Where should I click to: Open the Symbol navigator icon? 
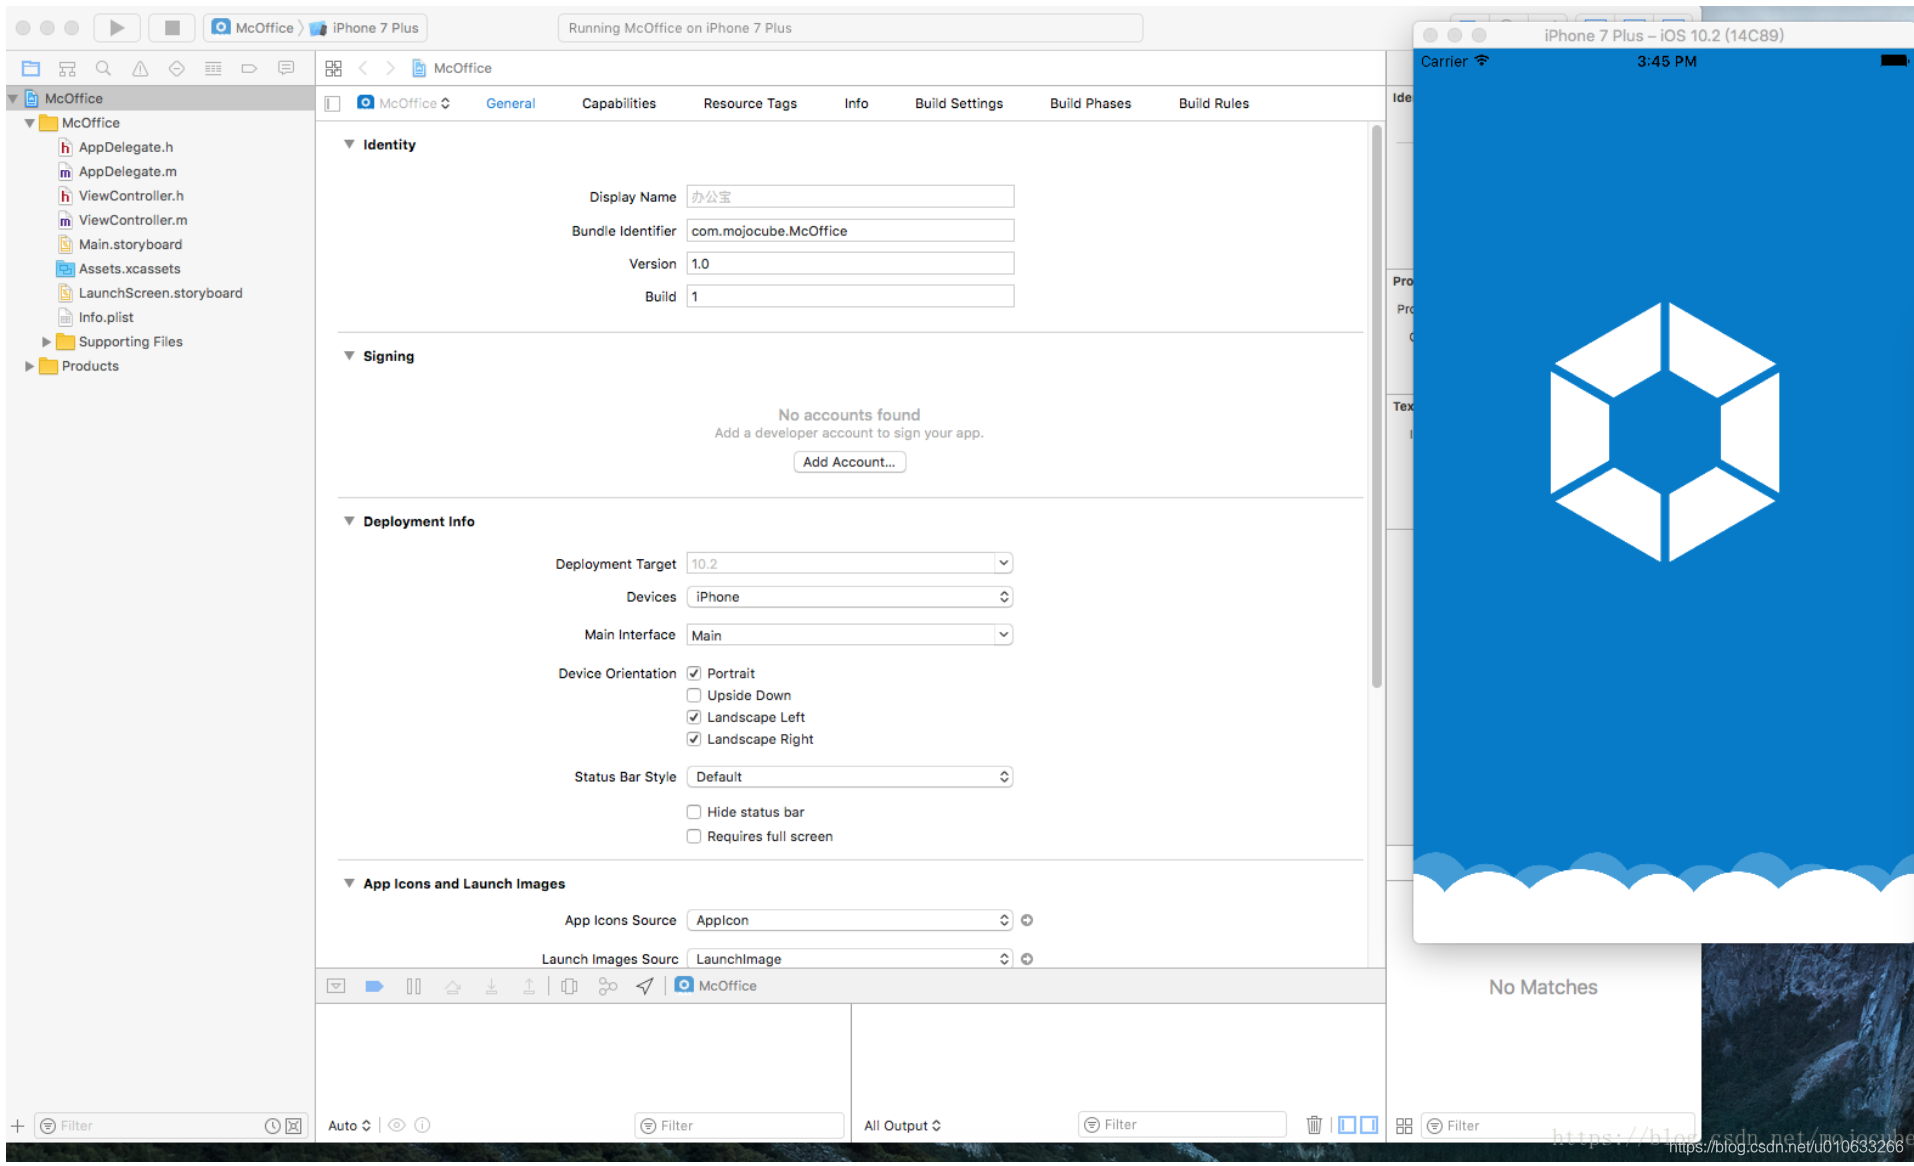(x=67, y=68)
